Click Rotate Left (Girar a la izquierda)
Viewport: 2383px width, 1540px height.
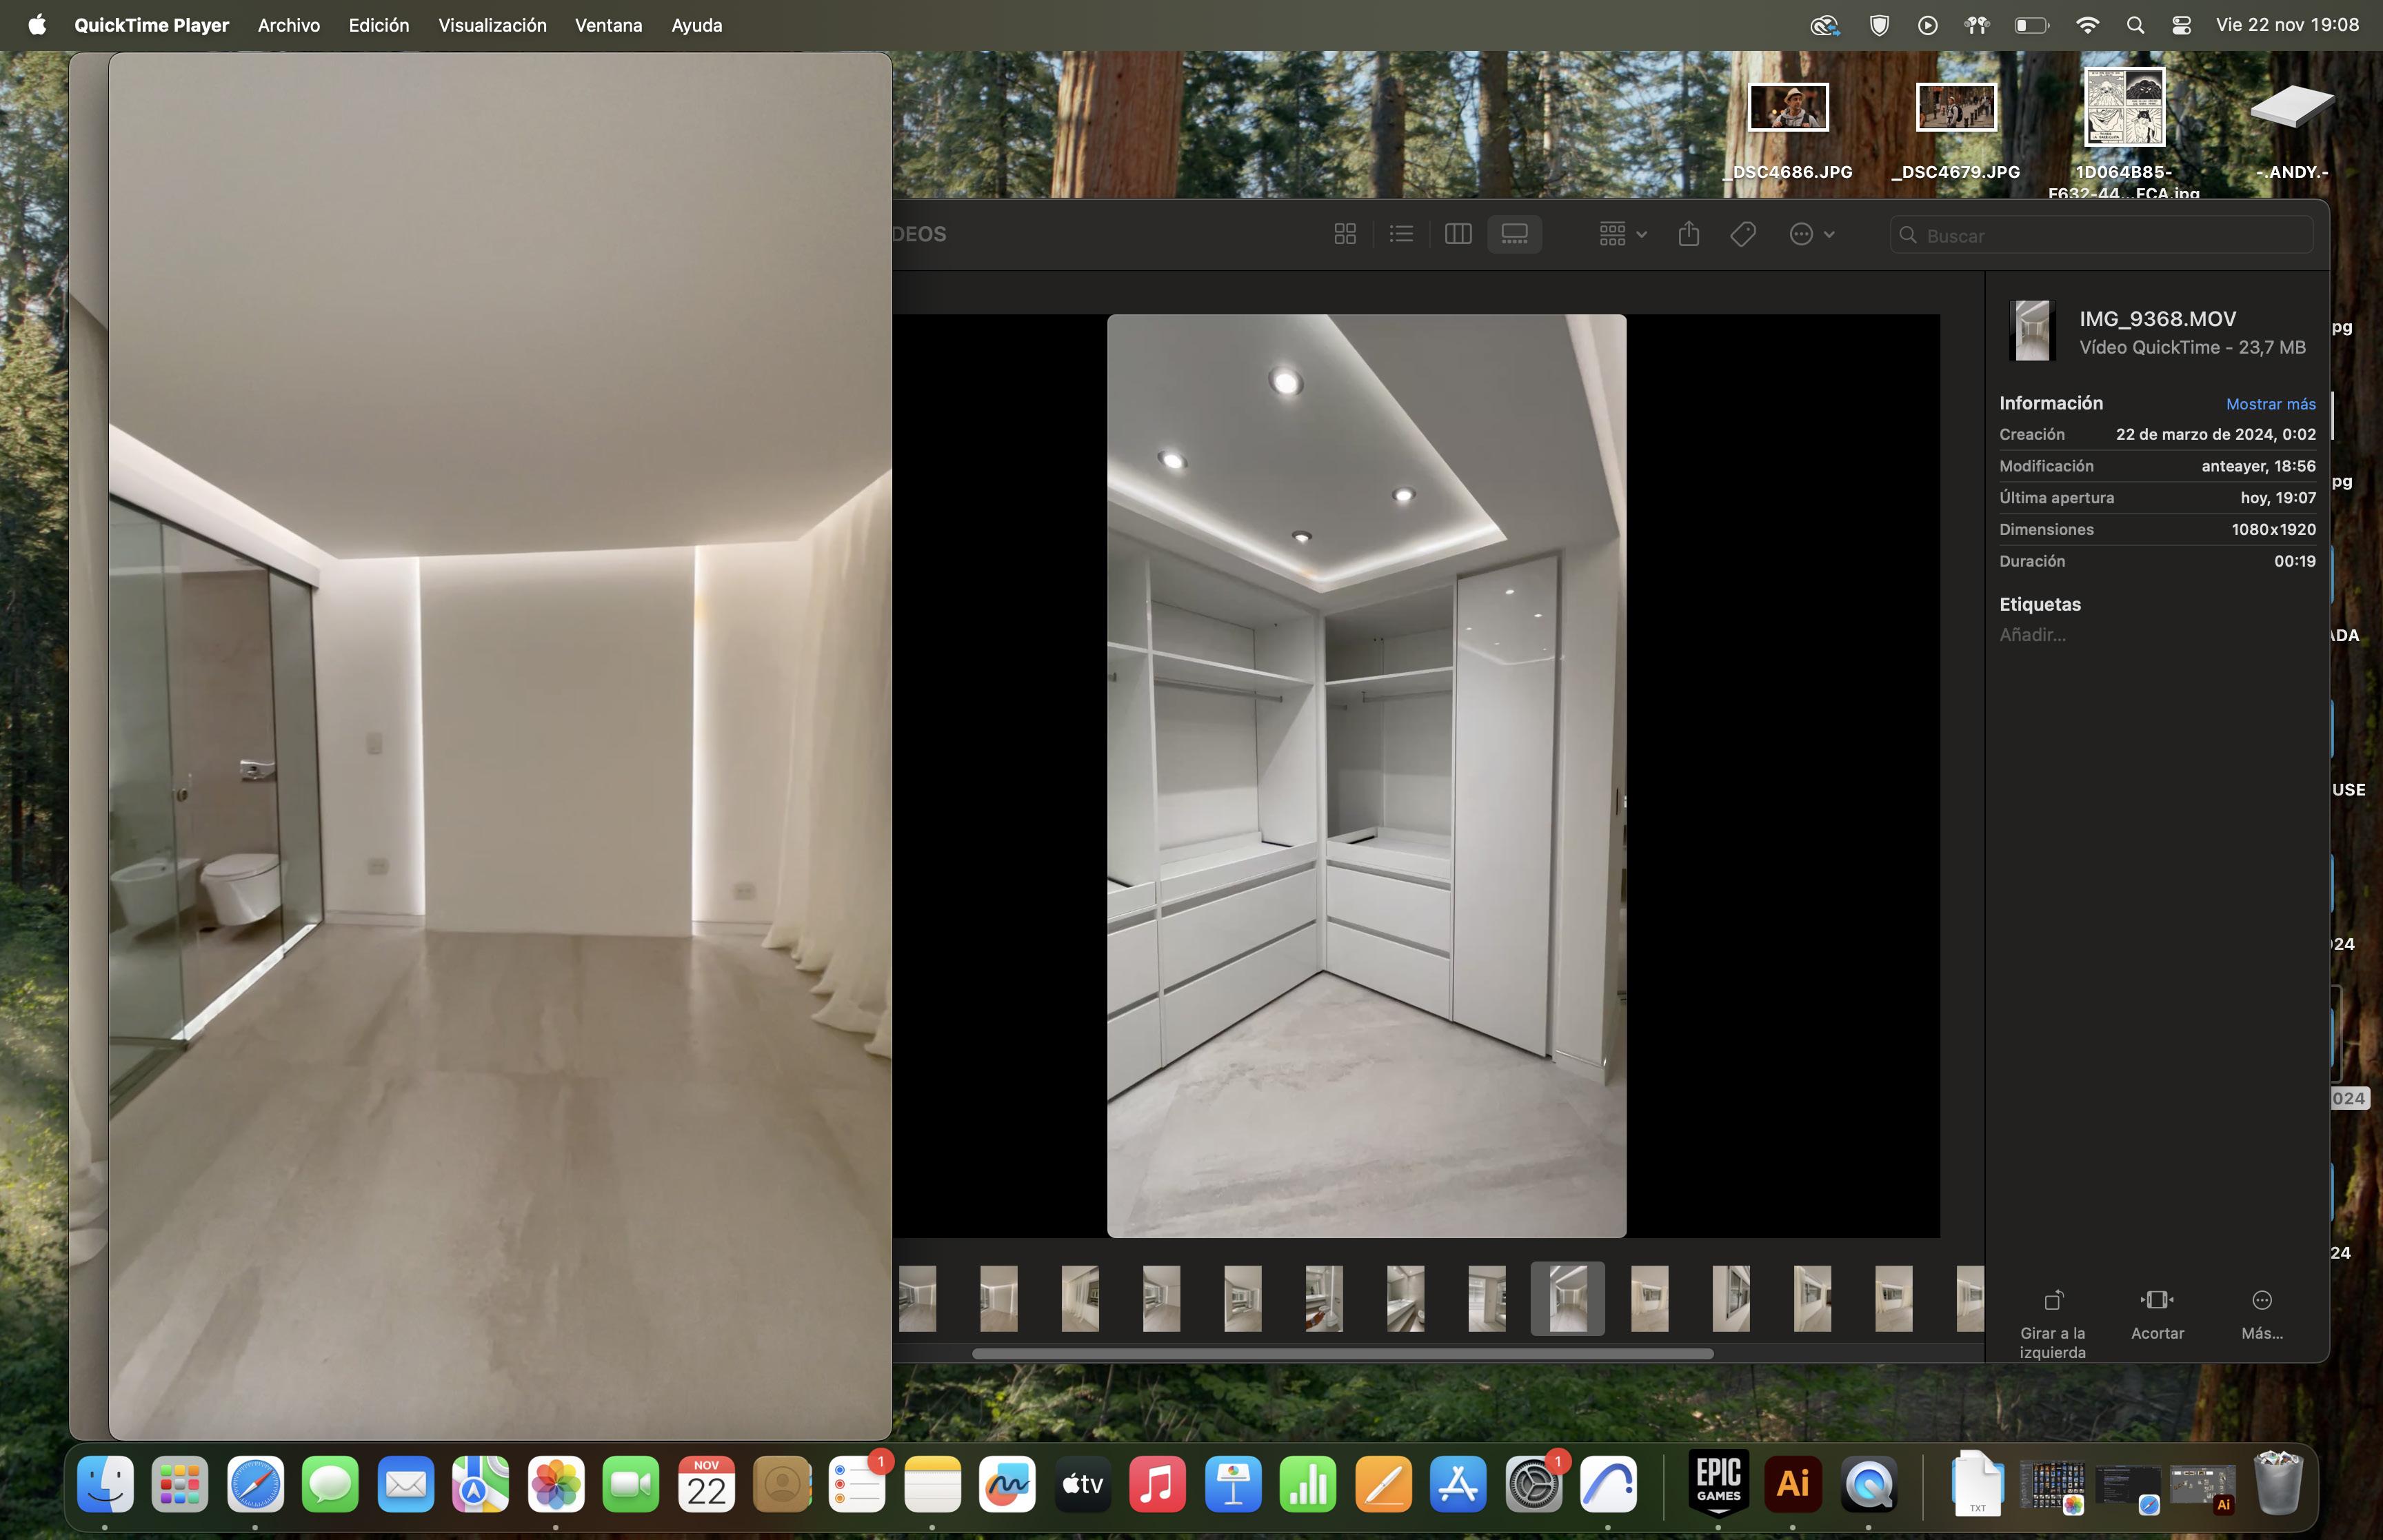click(x=2053, y=1300)
